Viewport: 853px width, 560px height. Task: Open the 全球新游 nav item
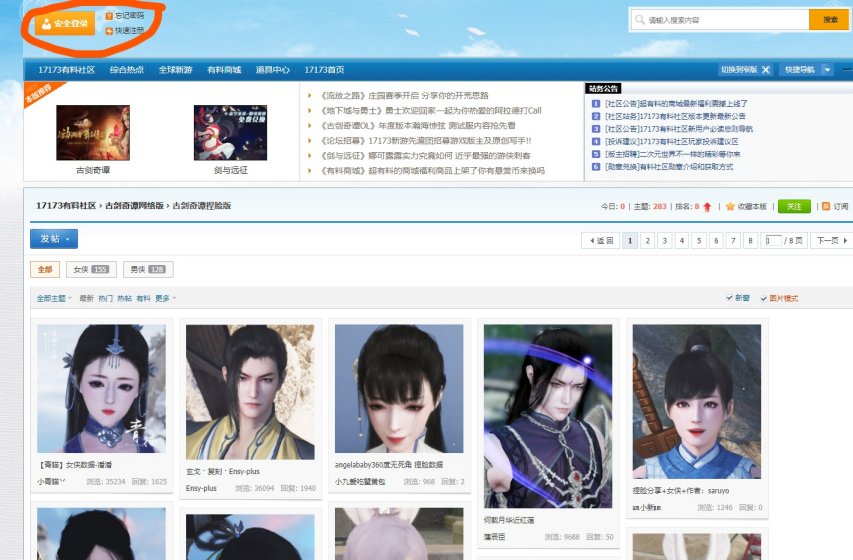[x=175, y=70]
